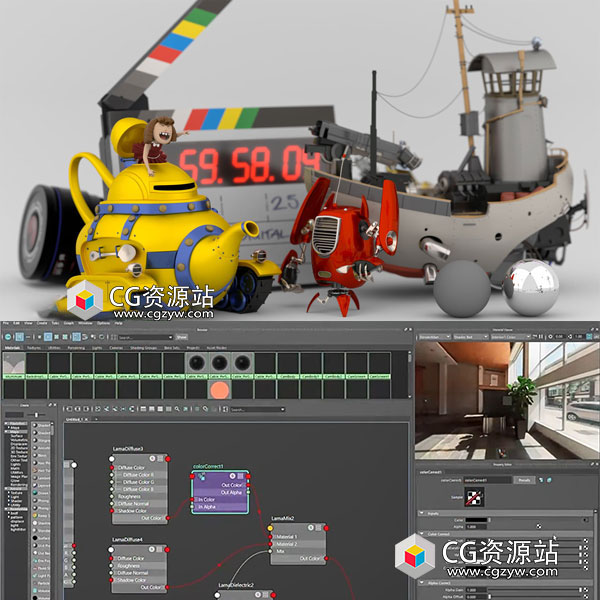Click the first round icon in Browser toolbar
Screen dimensions: 600x600
point(8,337)
